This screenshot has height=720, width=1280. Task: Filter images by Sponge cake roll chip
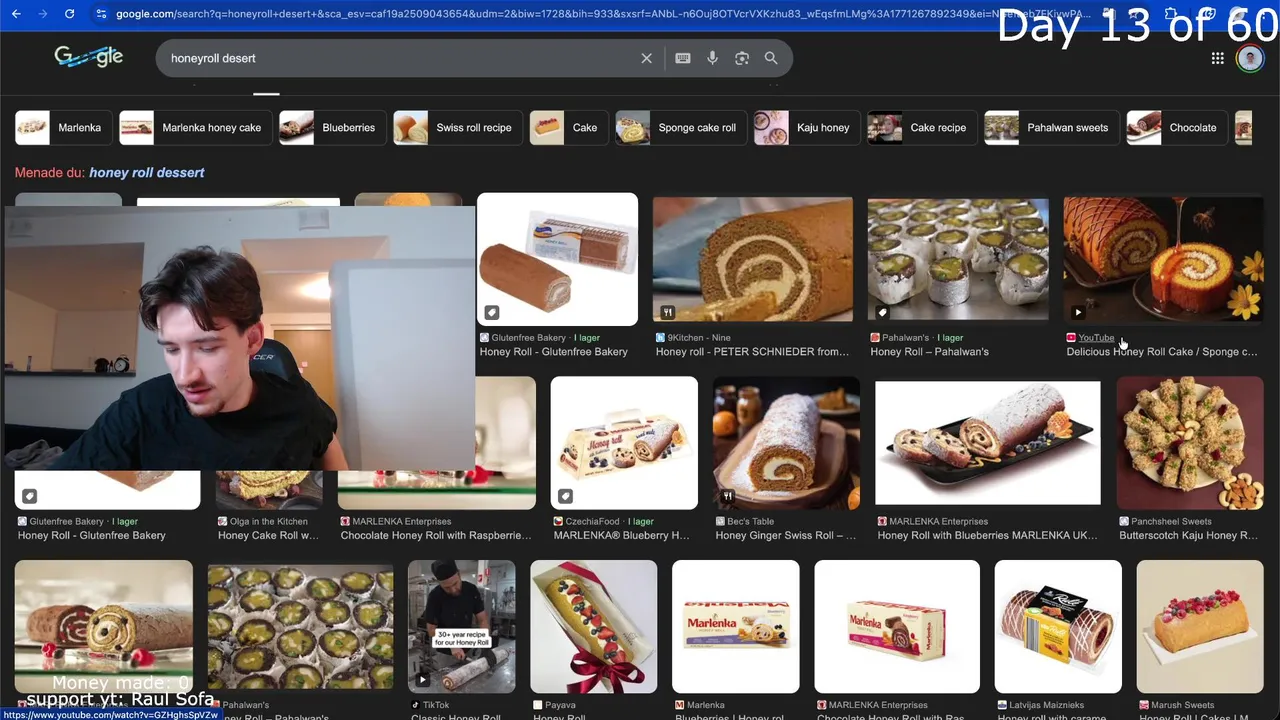pos(681,128)
